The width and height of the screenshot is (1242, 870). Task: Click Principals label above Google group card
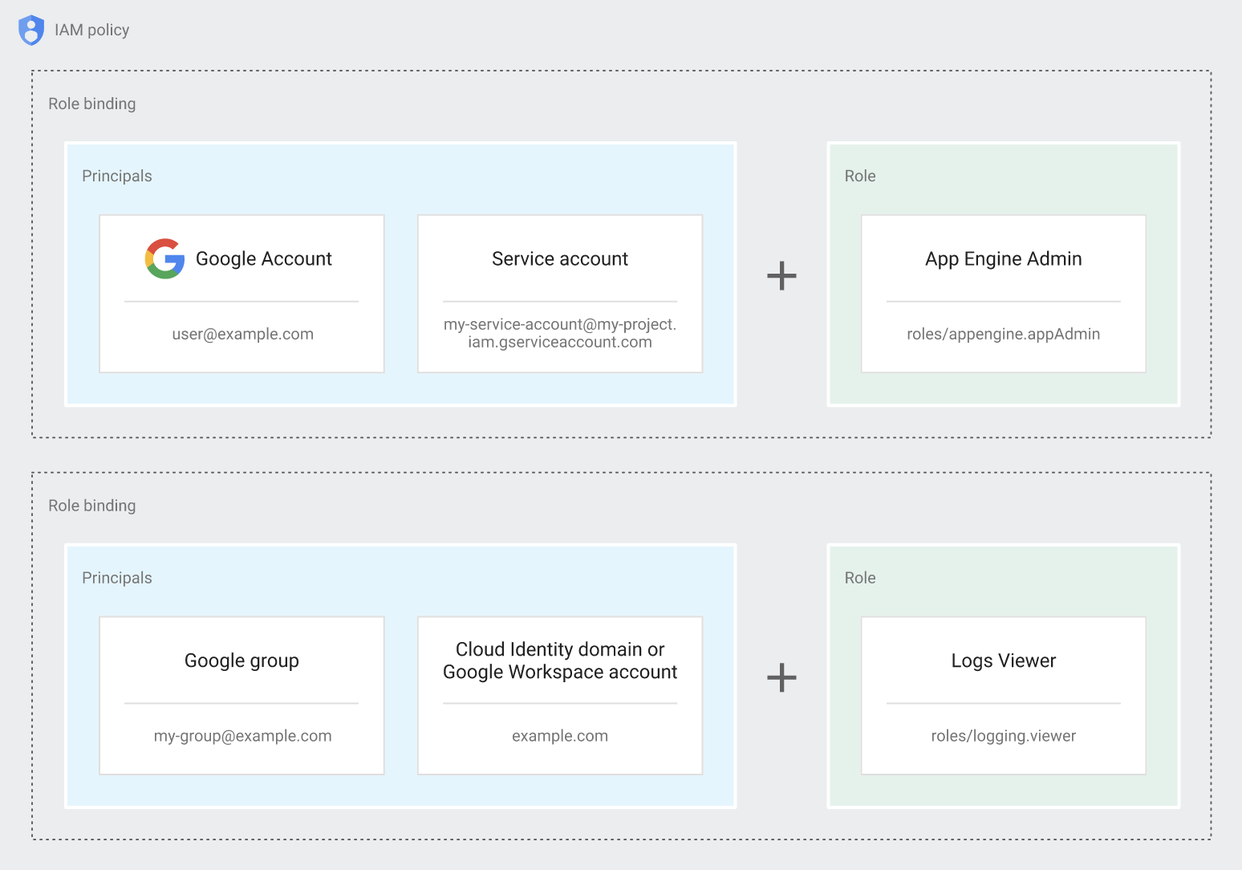point(117,578)
